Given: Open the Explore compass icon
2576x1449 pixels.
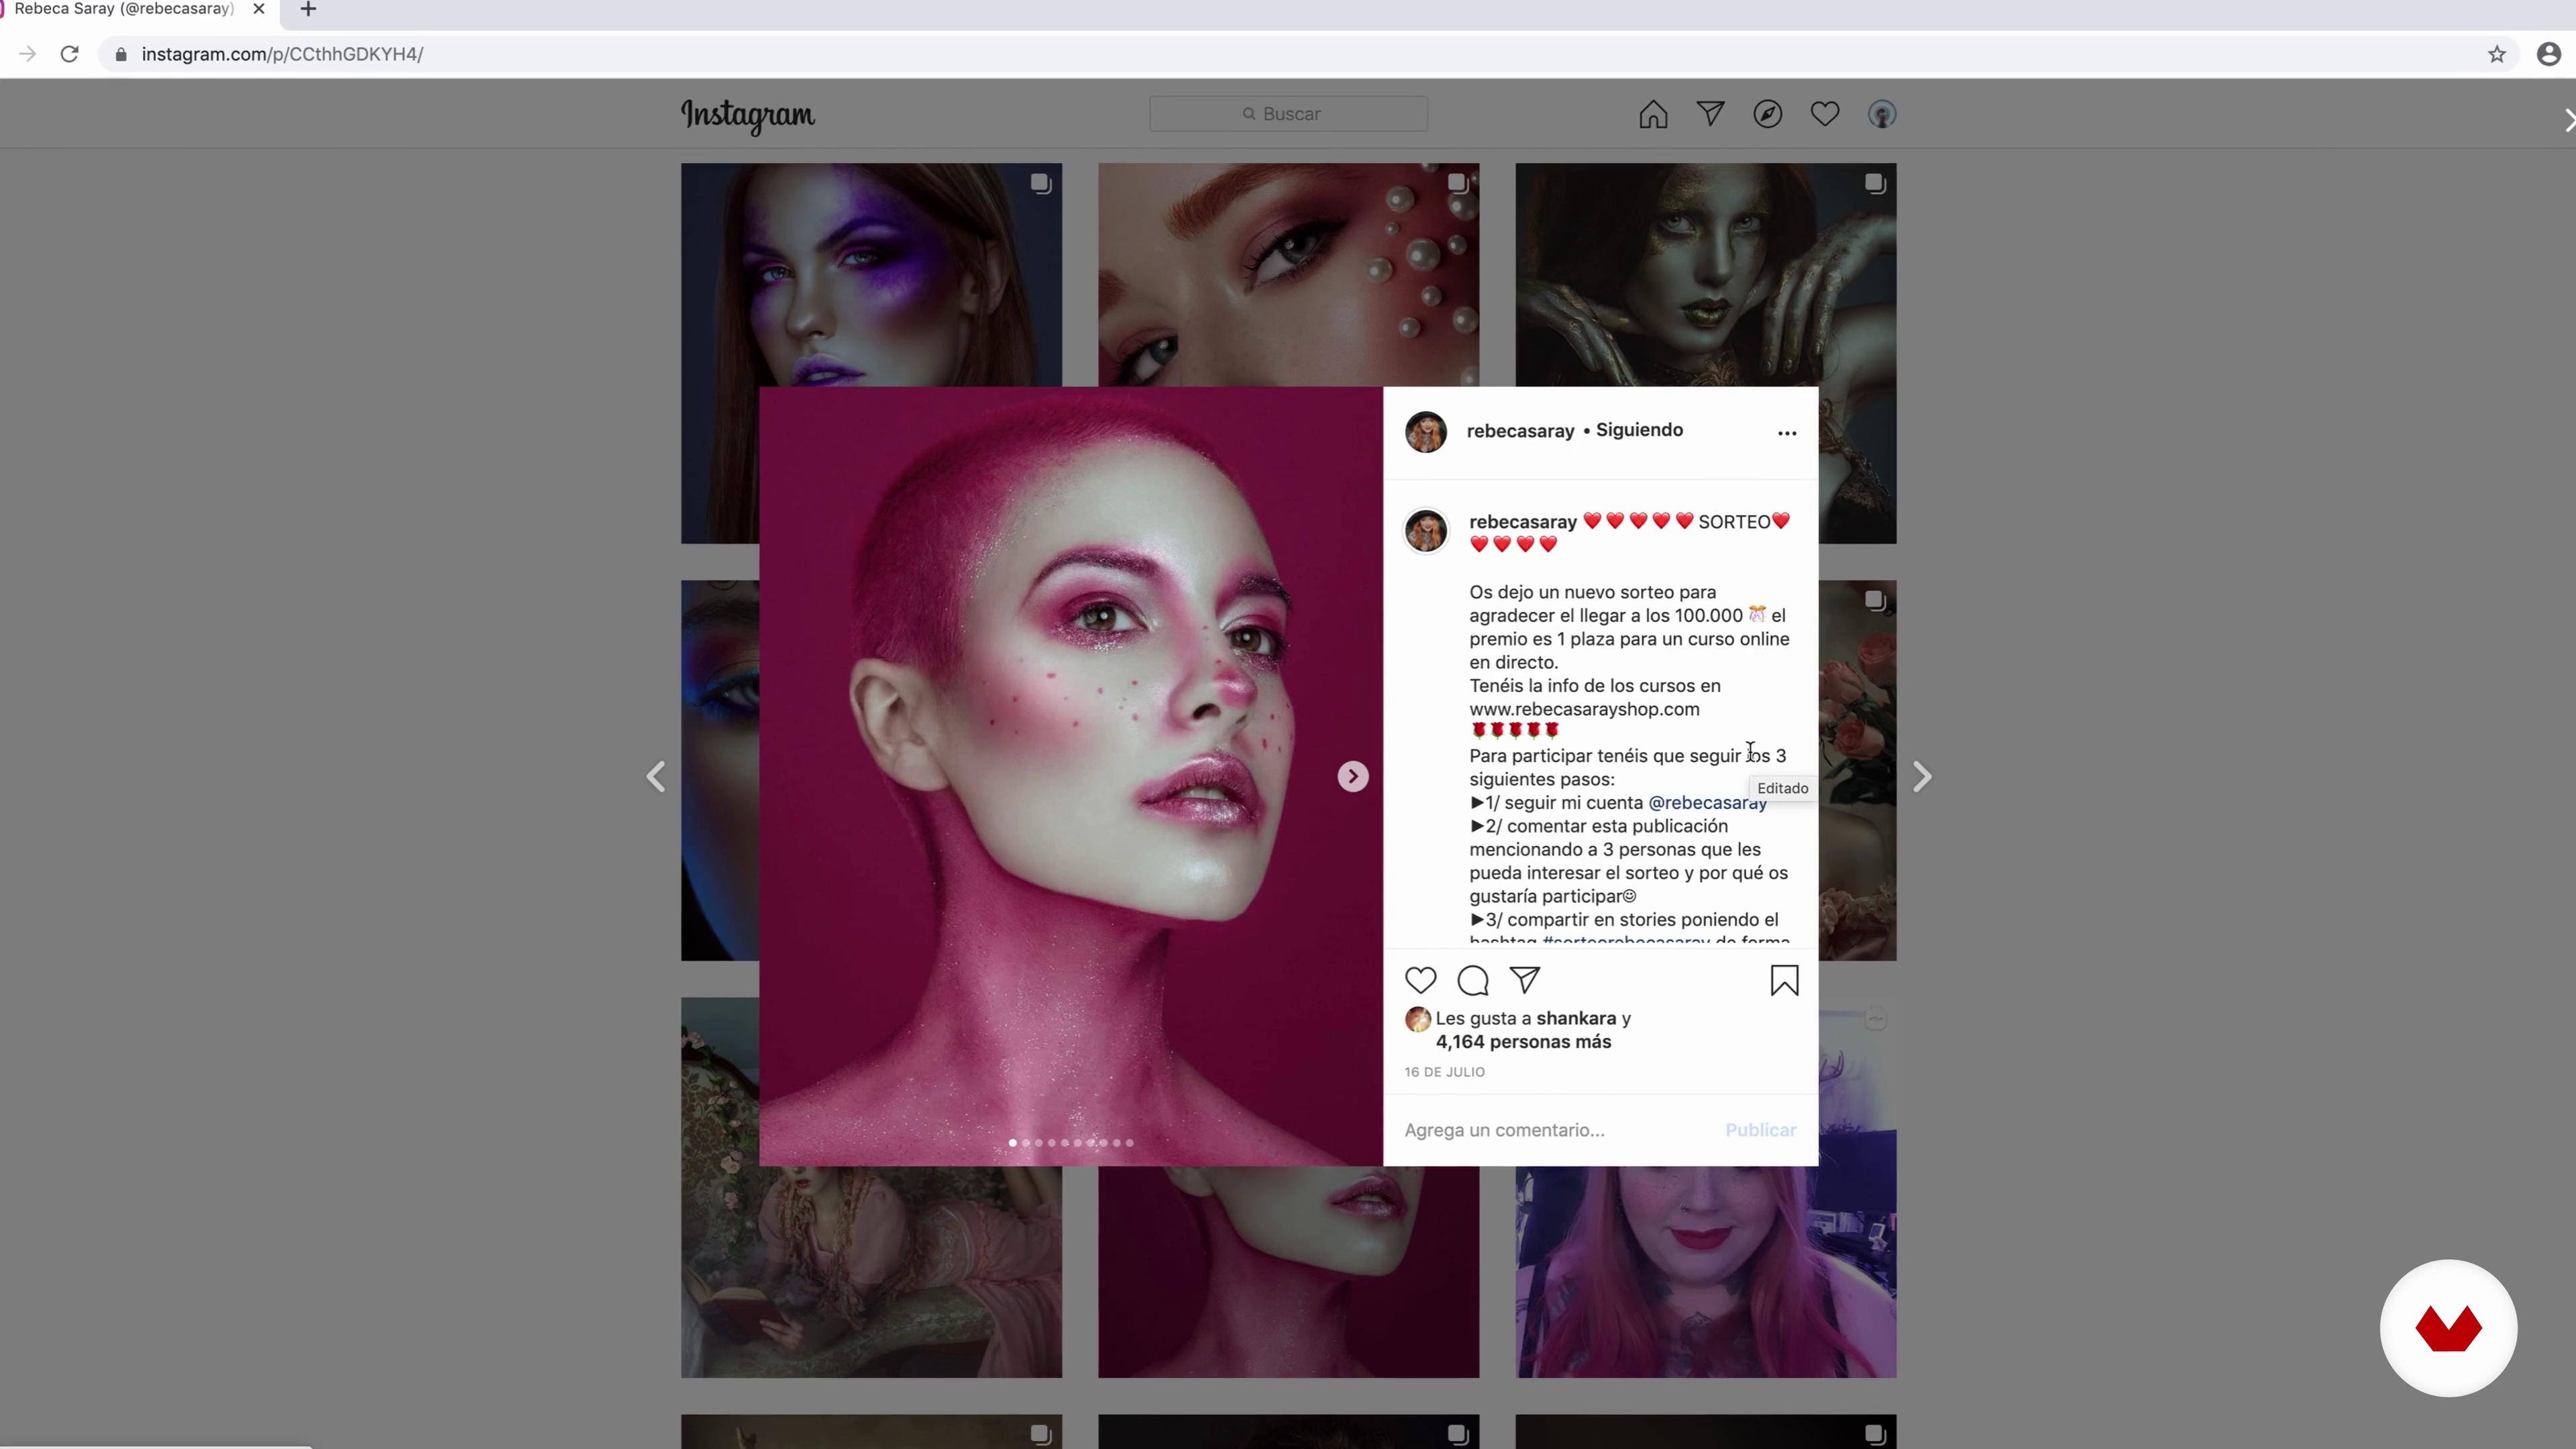Looking at the screenshot, I should [1767, 114].
